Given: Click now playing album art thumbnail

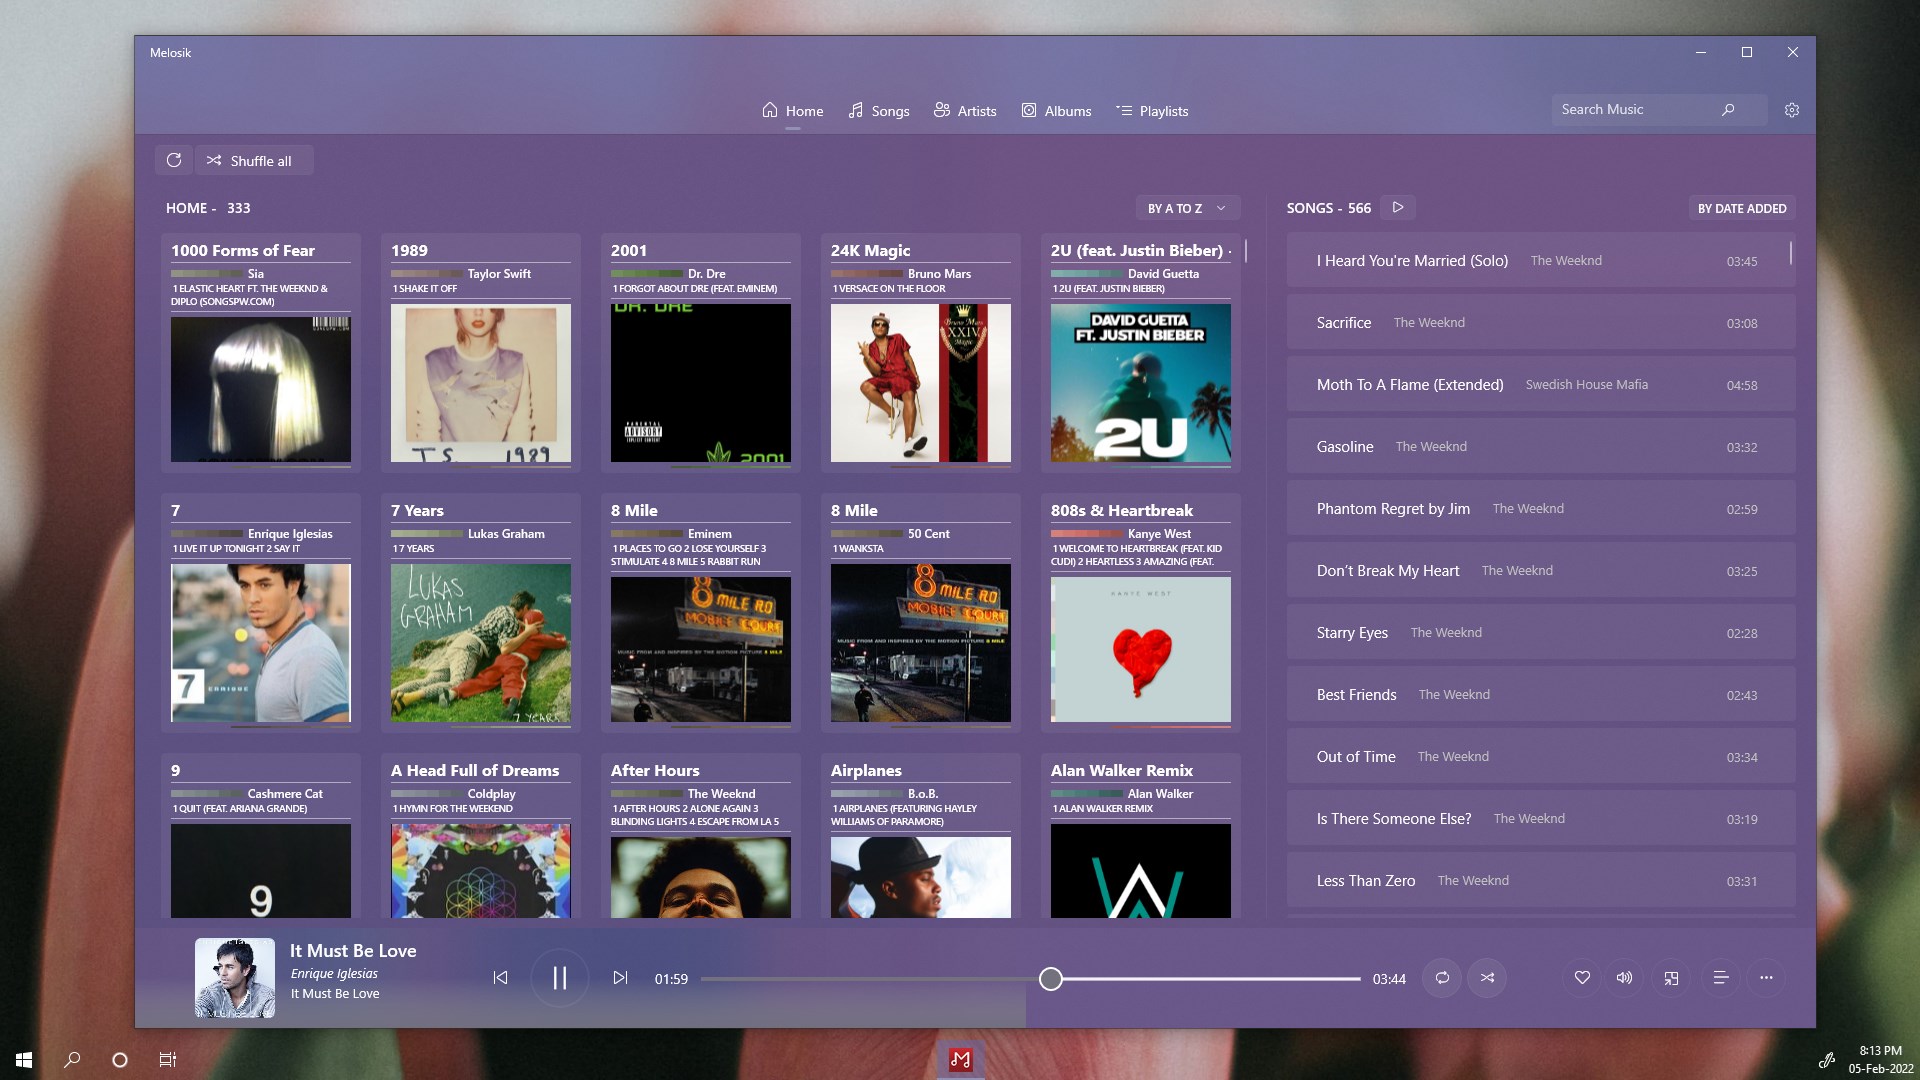Looking at the screenshot, I should (x=235, y=978).
